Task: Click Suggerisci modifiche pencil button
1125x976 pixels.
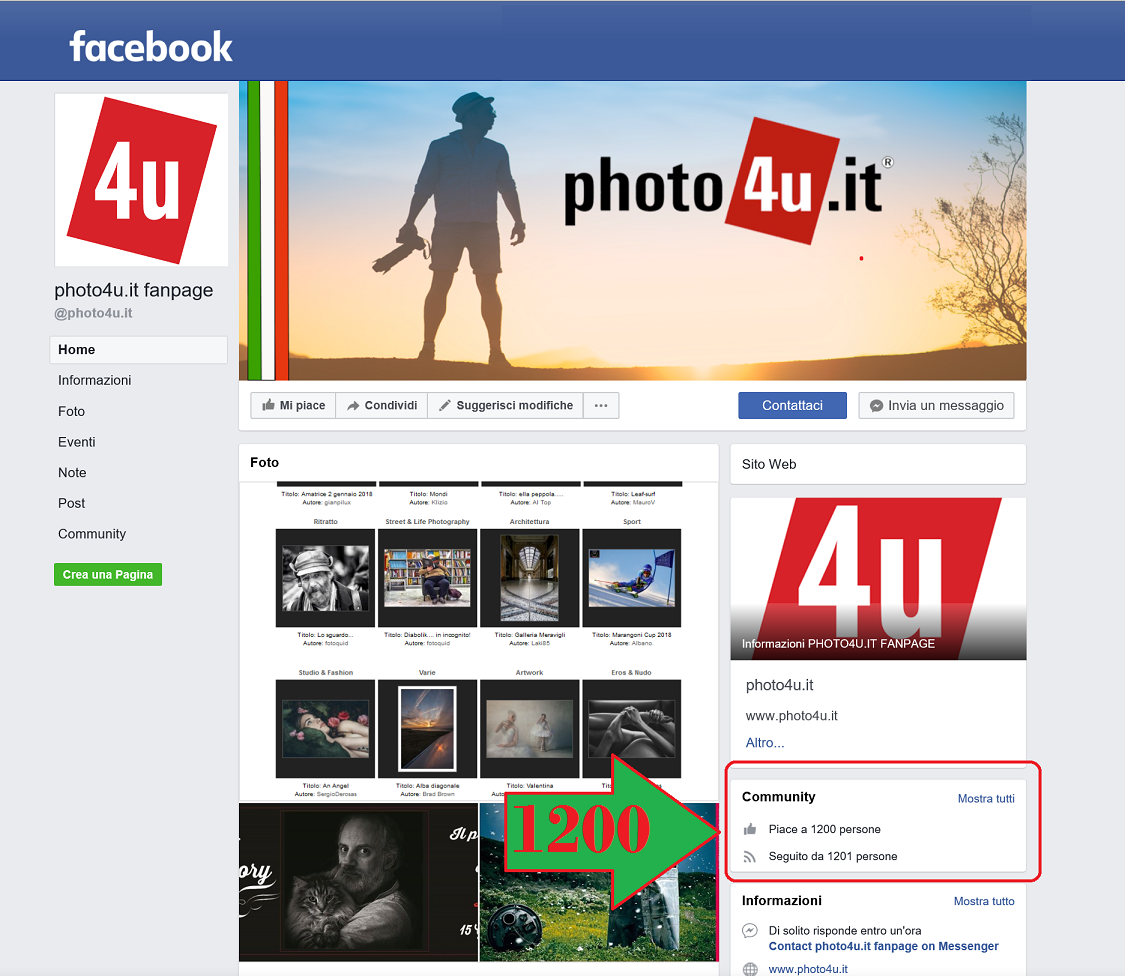Action: [506, 405]
